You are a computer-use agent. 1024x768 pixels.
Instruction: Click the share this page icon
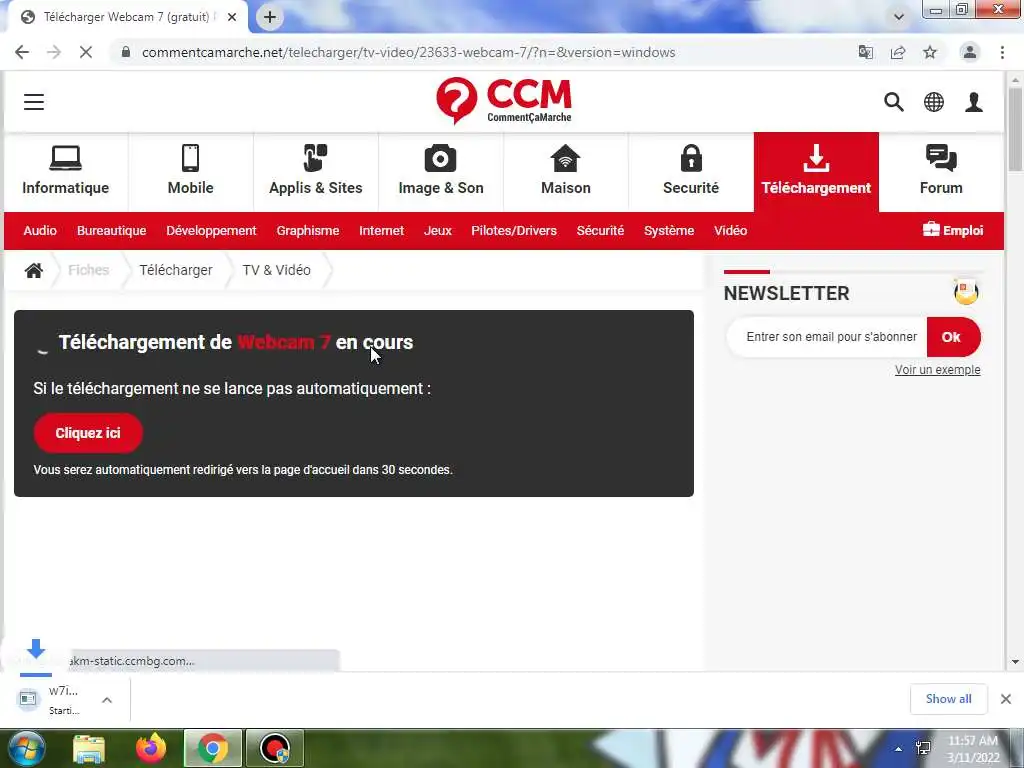[898, 52]
